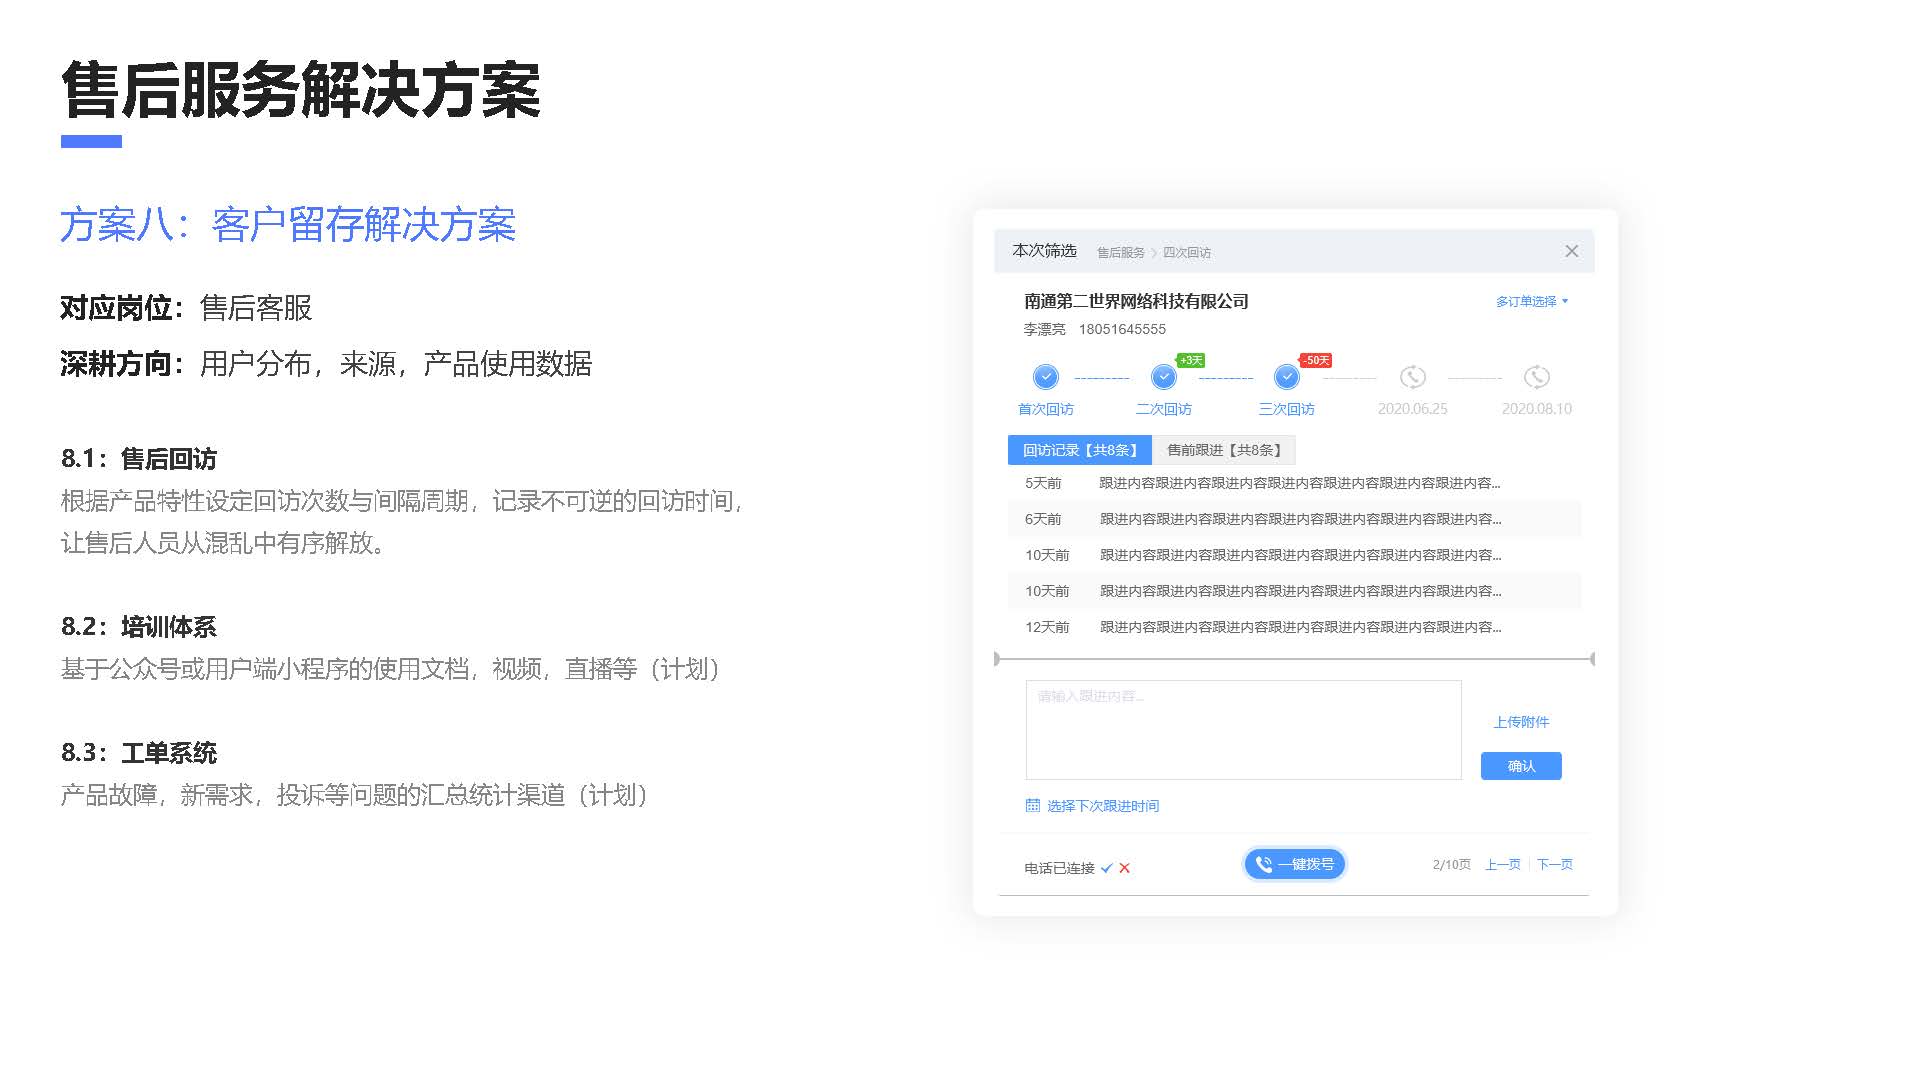Click the 上传附件 link
The width and height of the screenshot is (1920, 1080).
coord(1521,722)
